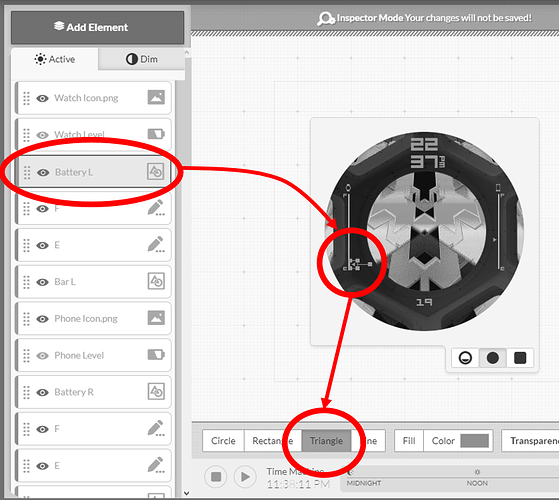
Task: Click the Play button in Time Machine
Action: pos(245,476)
